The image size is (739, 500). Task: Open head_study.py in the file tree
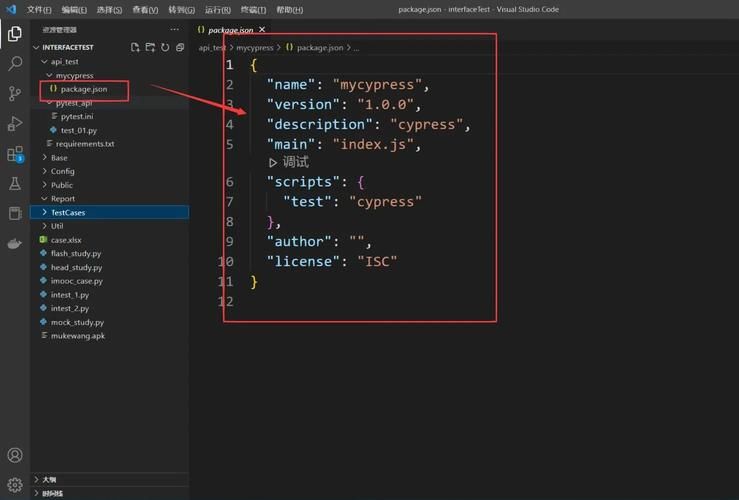click(76, 267)
